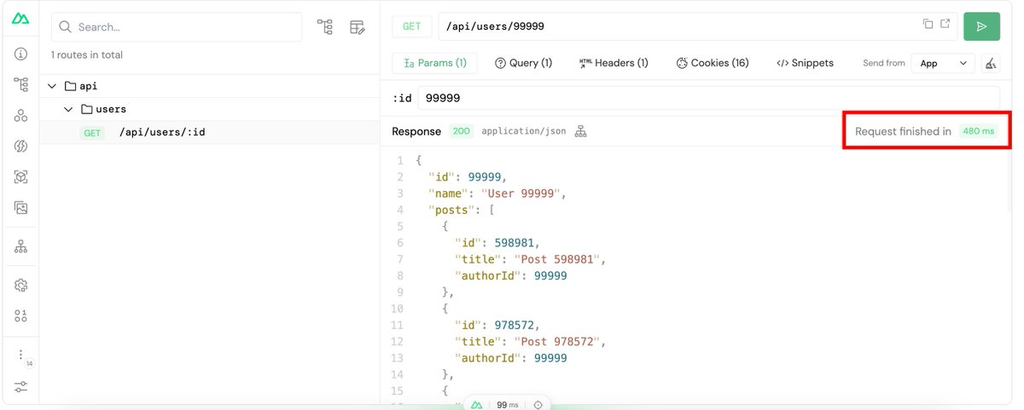The height and width of the screenshot is (410, 1024).
Task: Click the folder icon of api
Action: pyautogui.click(x=70, y=86)
